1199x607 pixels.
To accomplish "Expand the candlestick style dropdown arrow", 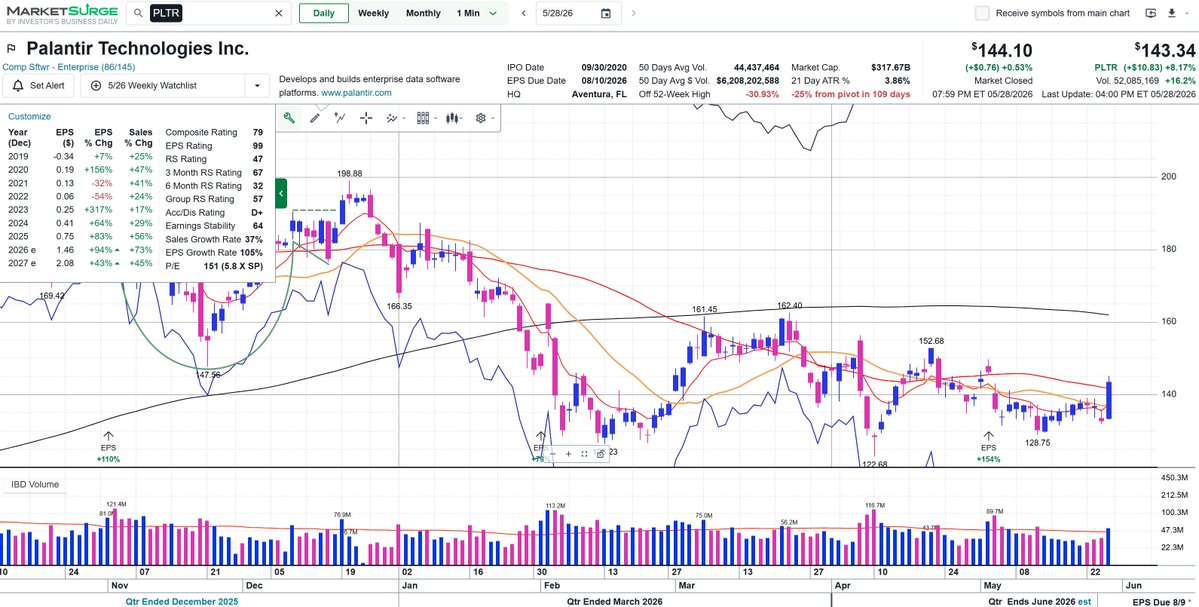I will [x=463, y=118].
